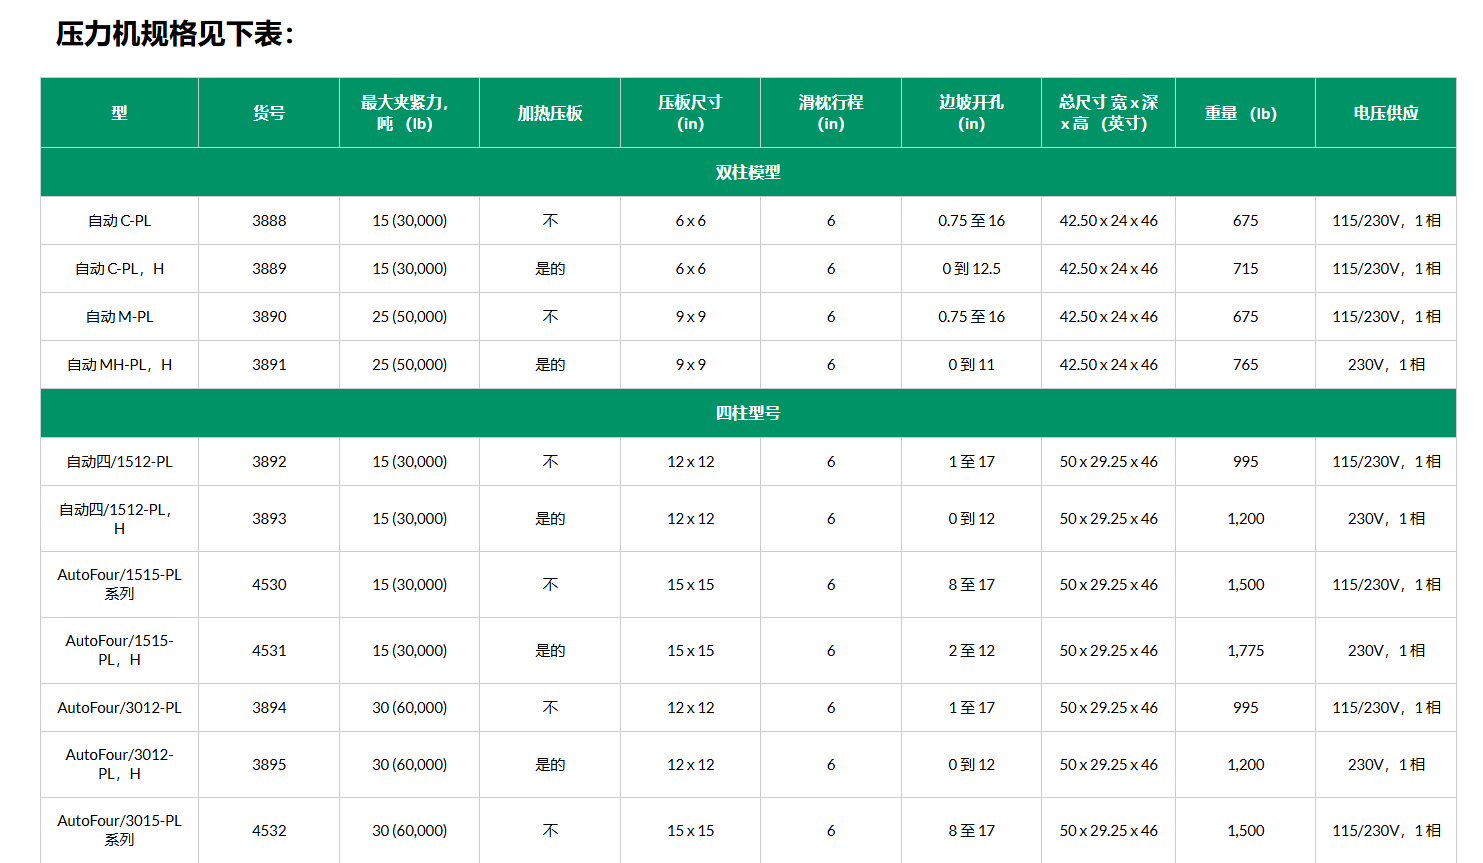Click the 总尺寸 宽x深x高 header
The image size is (1483, 863).
pos(1108,113)
